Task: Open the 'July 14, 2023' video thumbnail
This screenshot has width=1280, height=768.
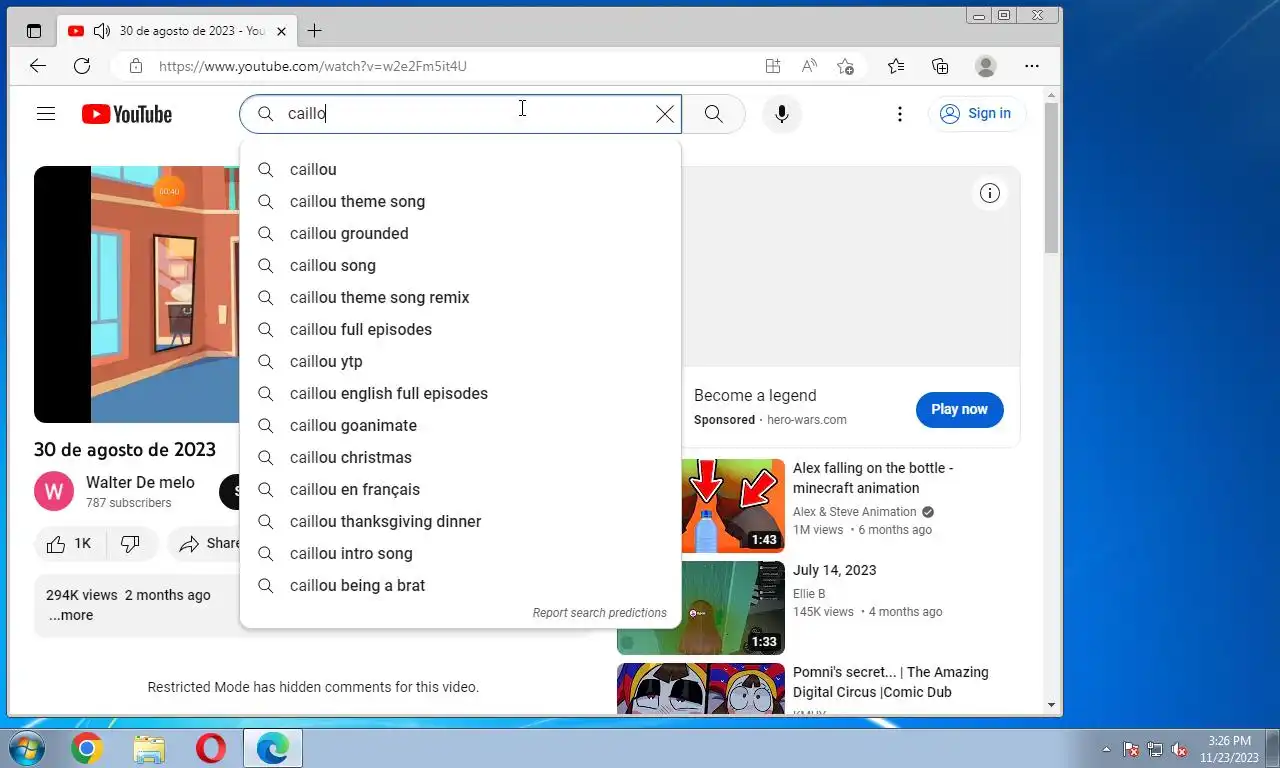Action: (x=701, y=608)
